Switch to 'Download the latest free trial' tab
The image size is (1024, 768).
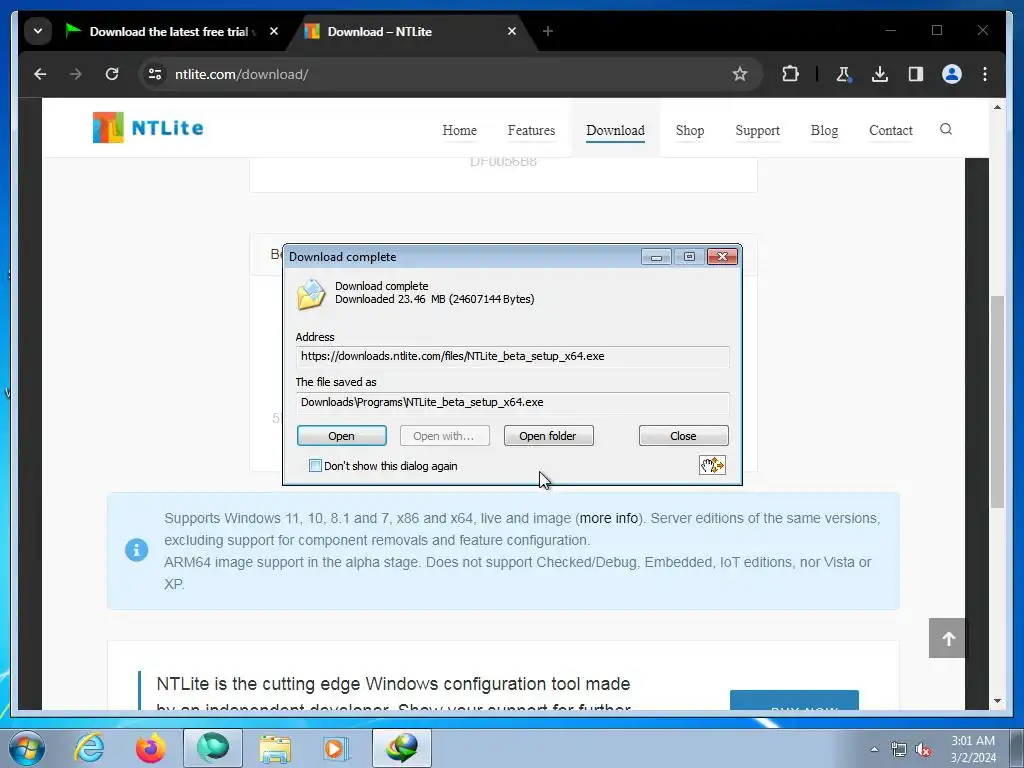[172, 31]
